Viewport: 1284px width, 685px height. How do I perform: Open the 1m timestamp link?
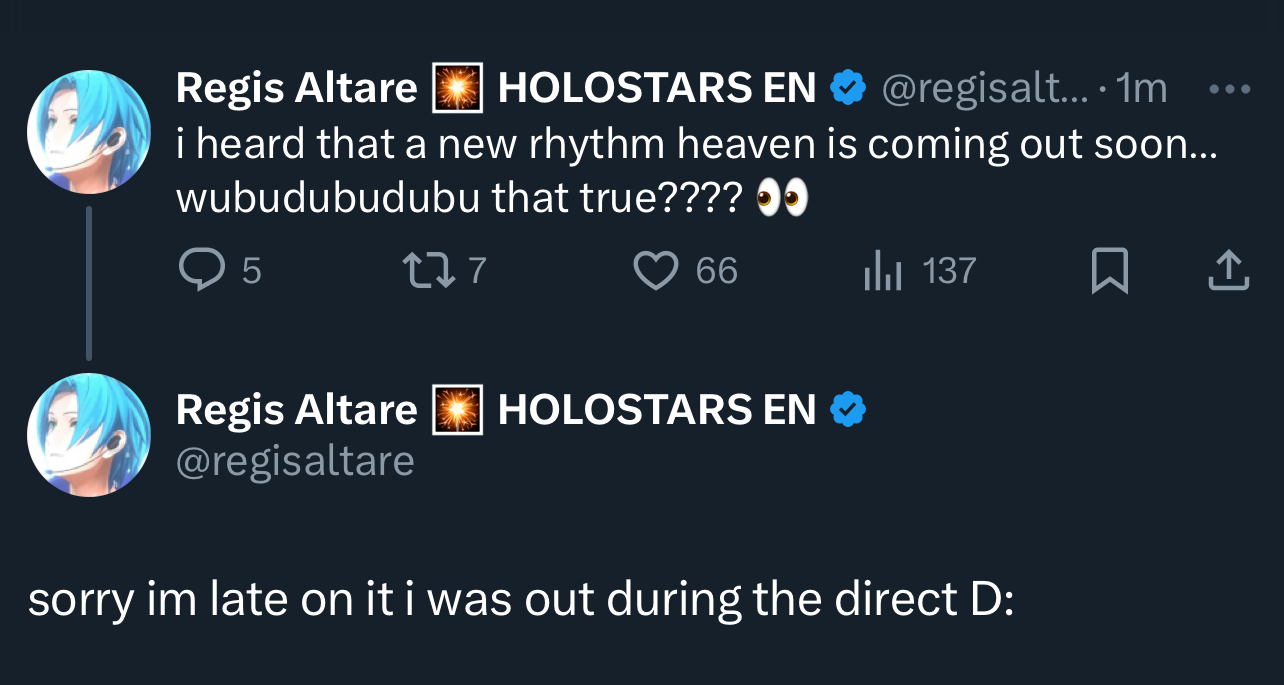(1141, 89)
